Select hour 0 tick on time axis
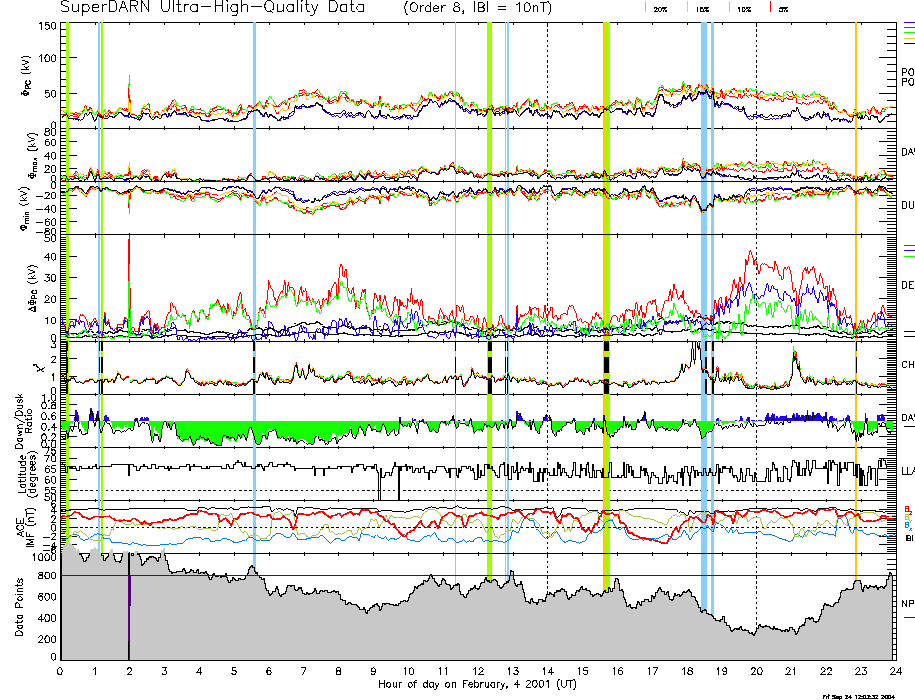 click(x=61, y=671)
